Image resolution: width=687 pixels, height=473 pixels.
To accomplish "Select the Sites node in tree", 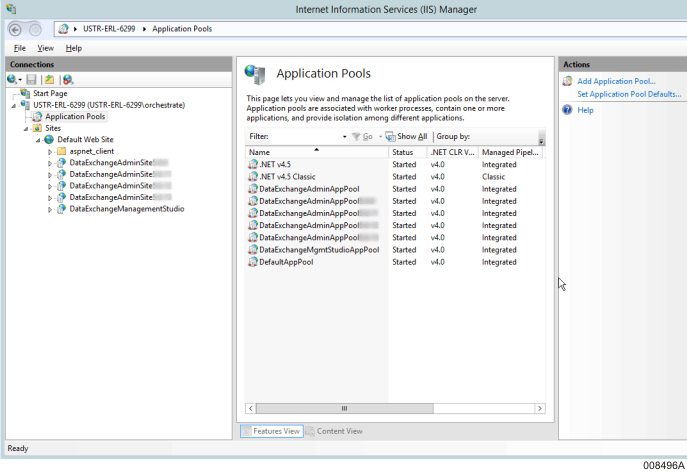I will point(53,128).
